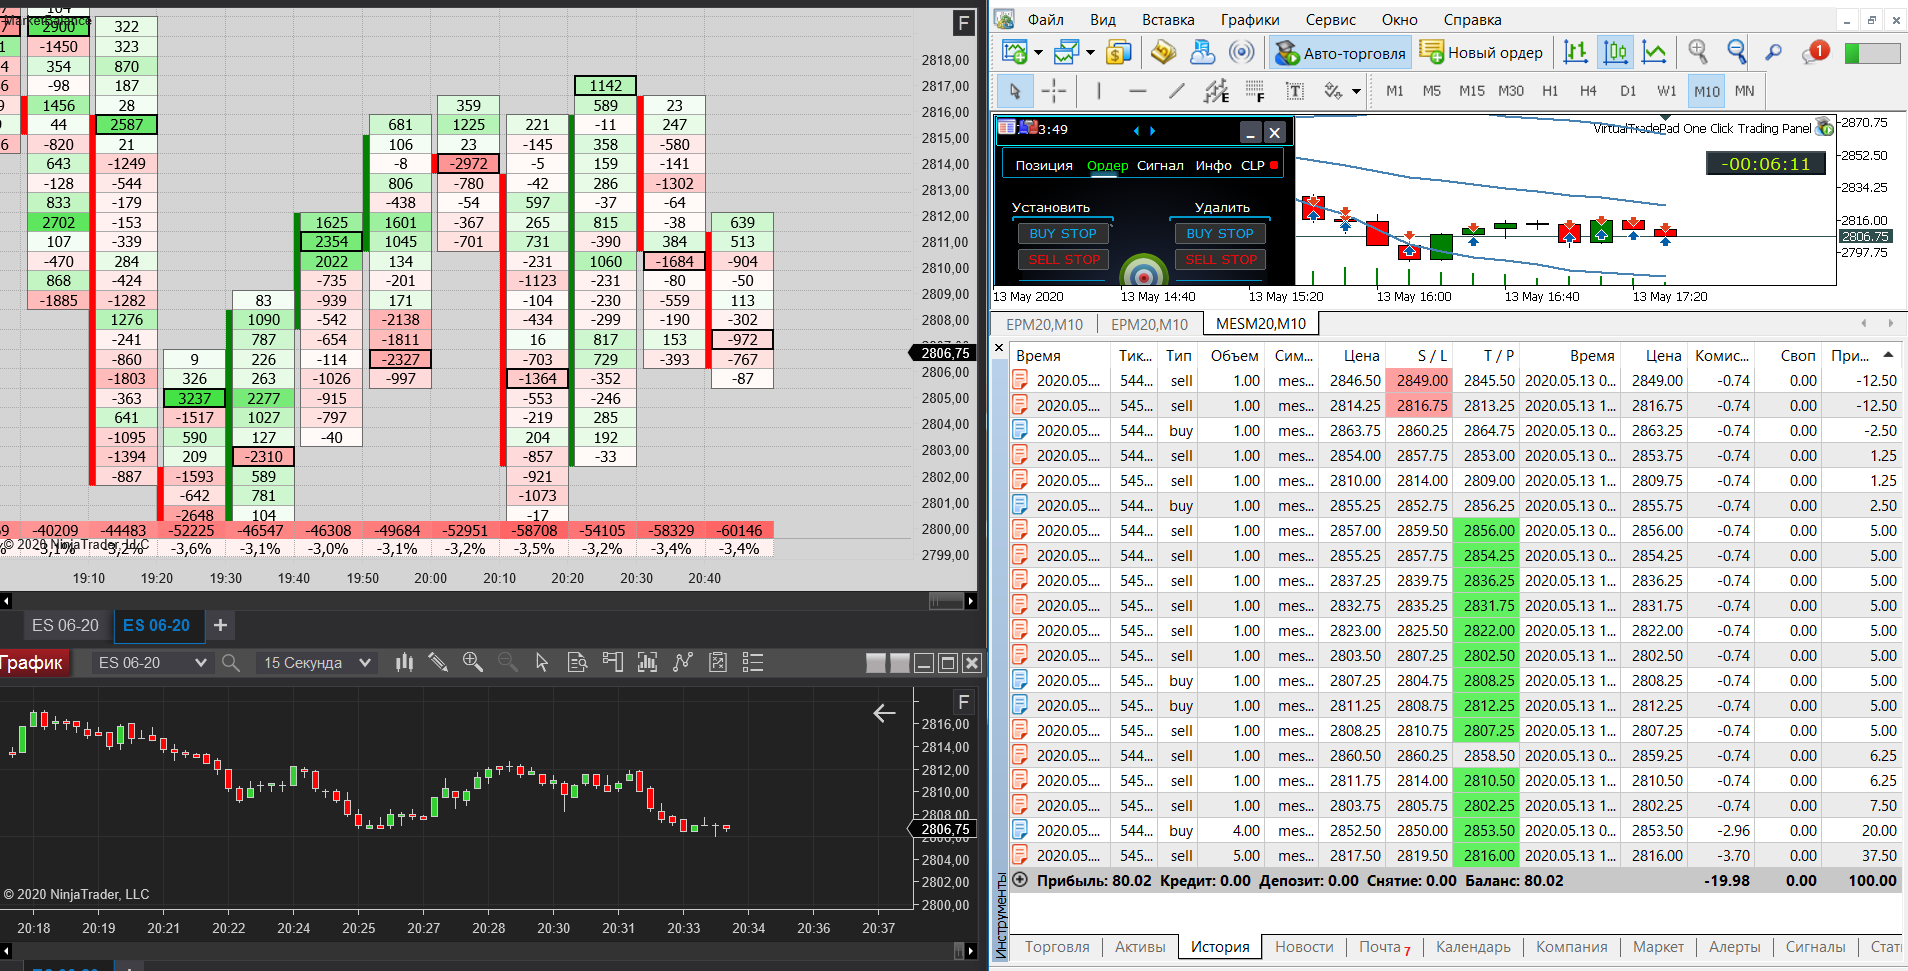Click the instrument search magnifier in NinjaTrader
This screenshot has width=1908, height=971.
pyautogui.click(x=231, y=662)
